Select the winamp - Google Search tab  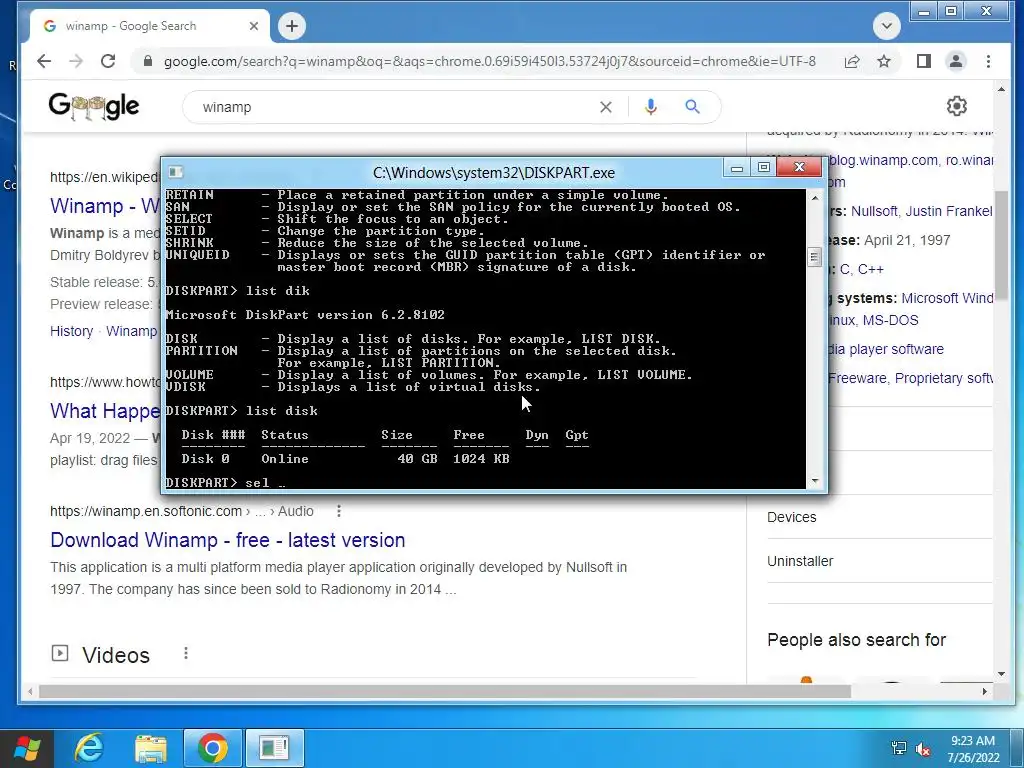coord(150,26)
